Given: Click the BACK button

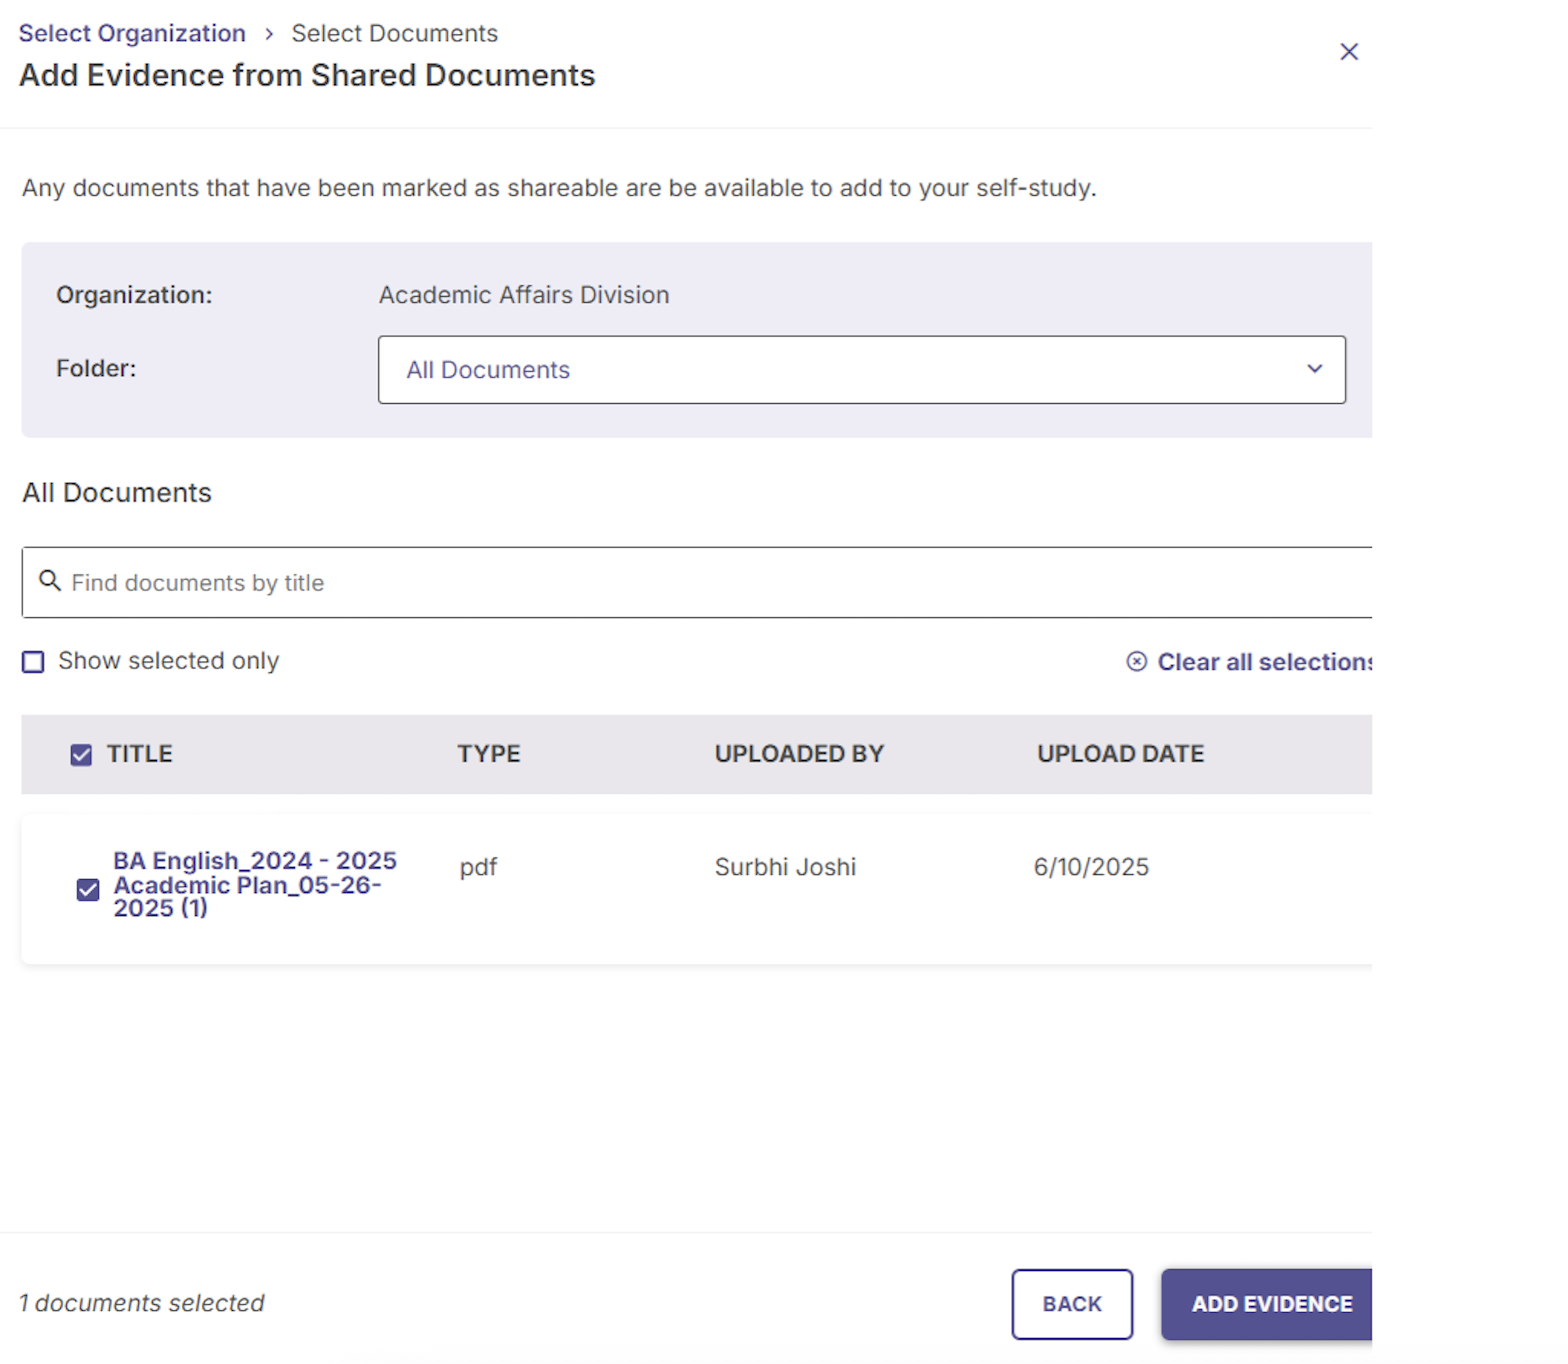Looking at the screenshot, I should coord(1072,1304).
